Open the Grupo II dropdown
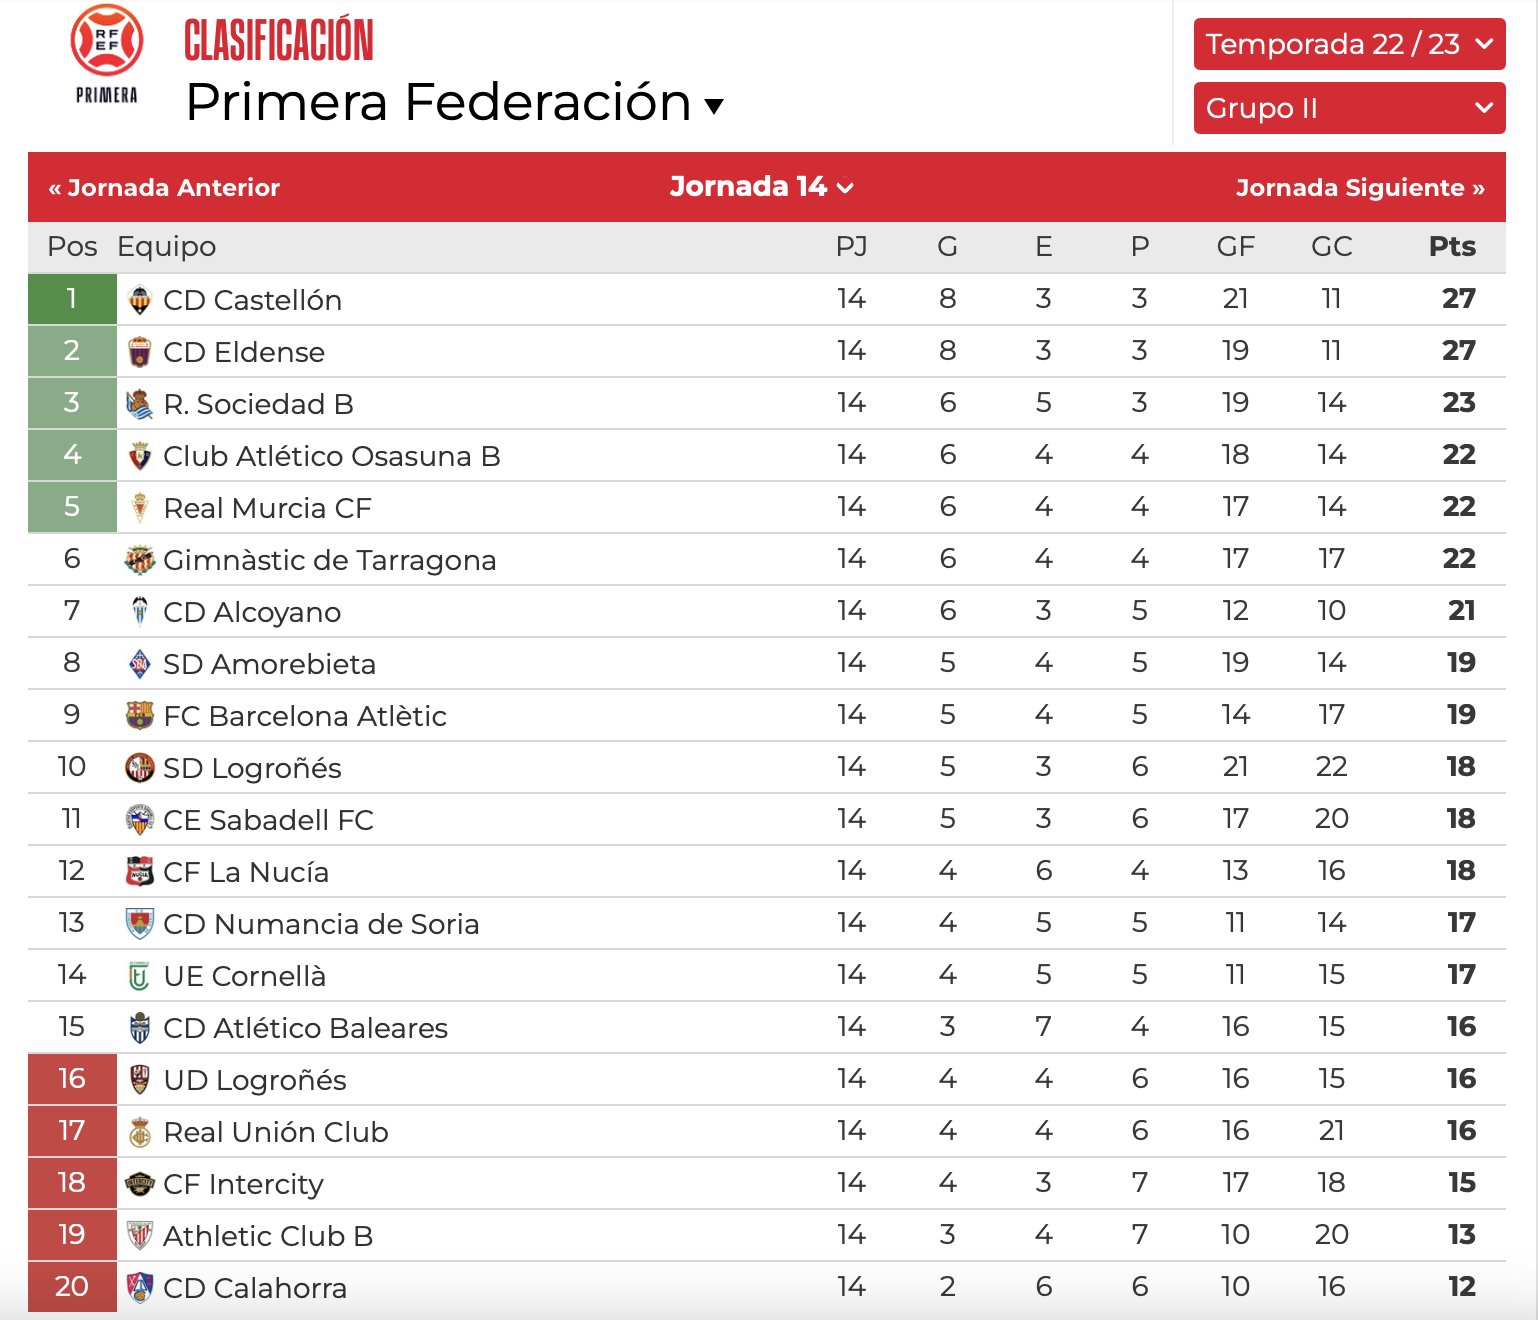 pyautogui.click(x=1349, y=108)
